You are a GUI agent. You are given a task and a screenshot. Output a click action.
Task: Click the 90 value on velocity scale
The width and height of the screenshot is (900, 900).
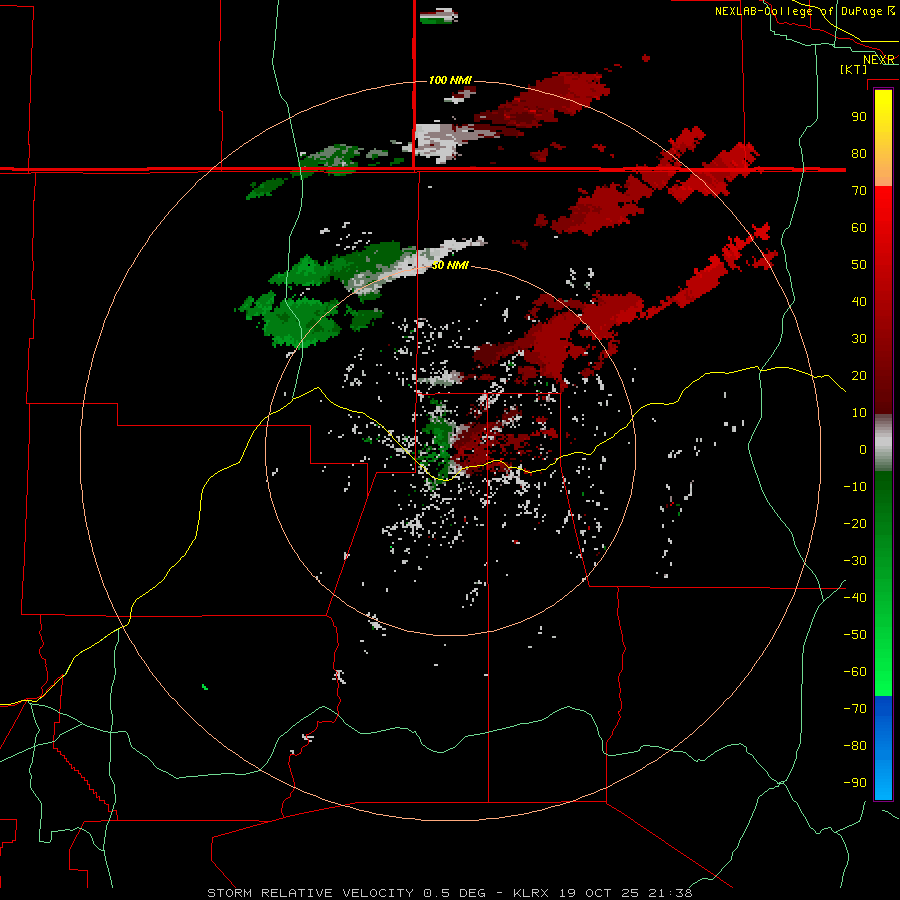[859, 117]
